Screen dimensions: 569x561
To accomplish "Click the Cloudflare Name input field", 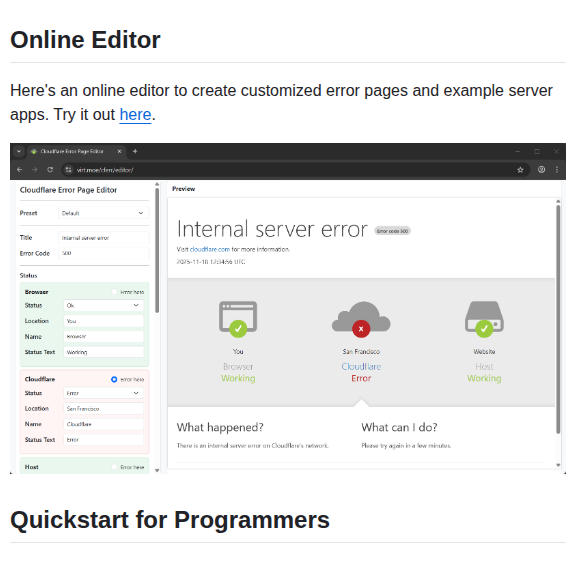I will (103, 424).
